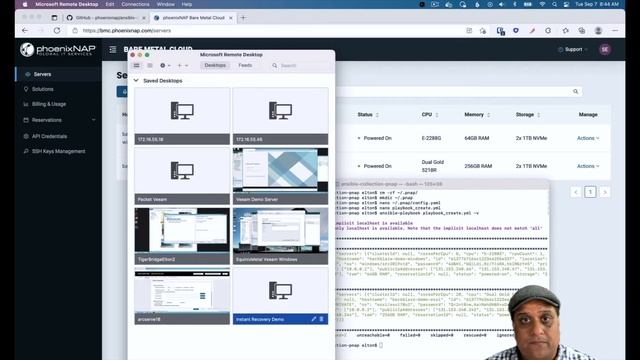640x360 pixels.
Task: Expand Reservations submenu chevron
Action: 93,120
